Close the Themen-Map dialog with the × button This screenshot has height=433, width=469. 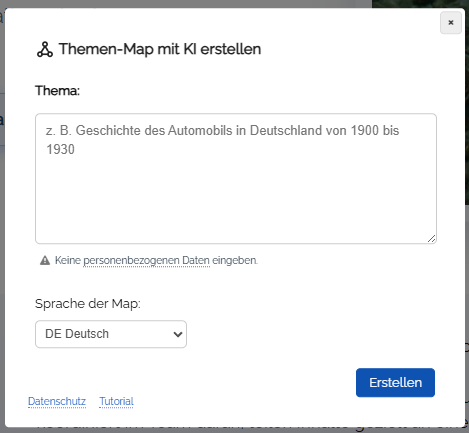[x=451, y=23]
